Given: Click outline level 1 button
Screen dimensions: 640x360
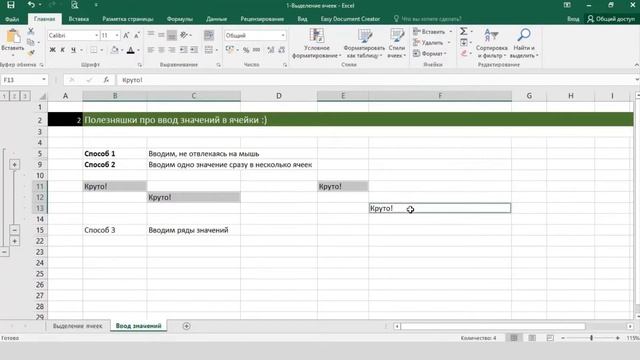Looking at the screenshot, I should pyautogui.click(x=4, y=96).
